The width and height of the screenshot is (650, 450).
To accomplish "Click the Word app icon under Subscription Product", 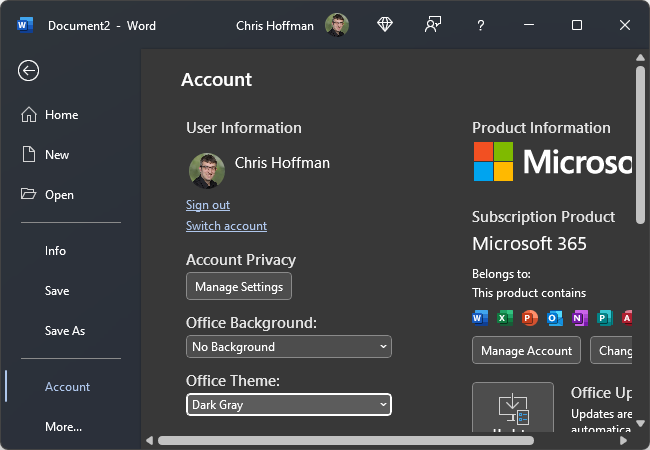I will click(x=479, y=318).
